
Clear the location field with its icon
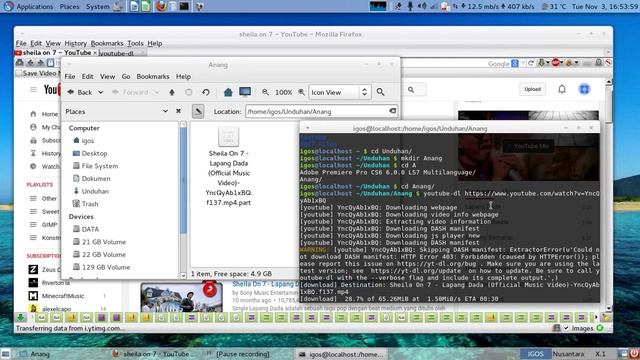coord(392,111)
